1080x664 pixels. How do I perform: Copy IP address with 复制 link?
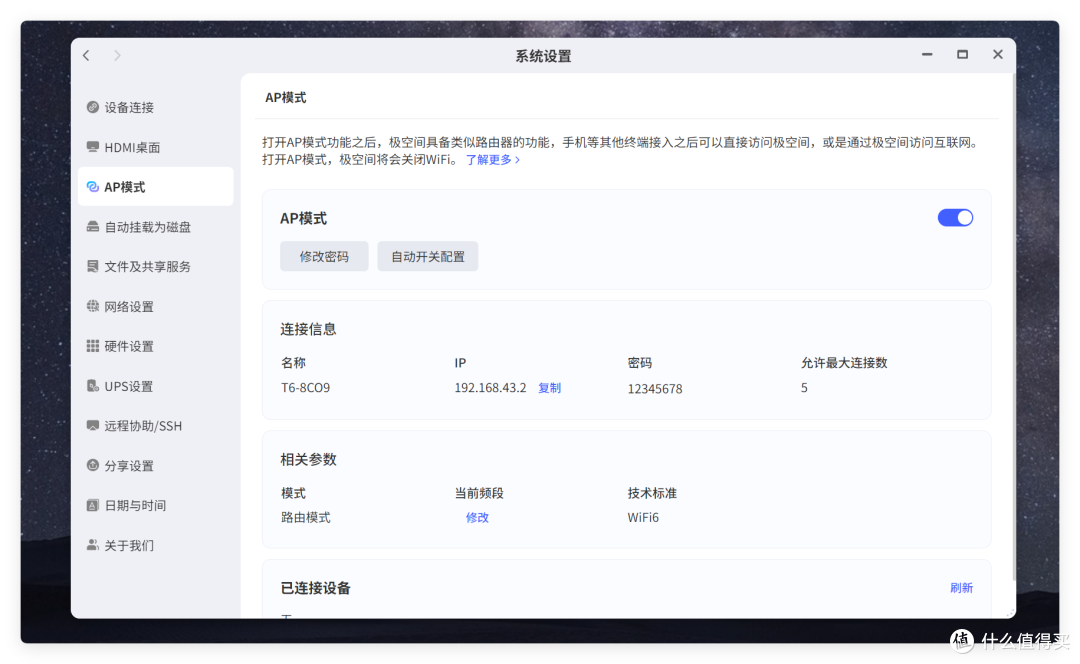[x=550, y=388]
